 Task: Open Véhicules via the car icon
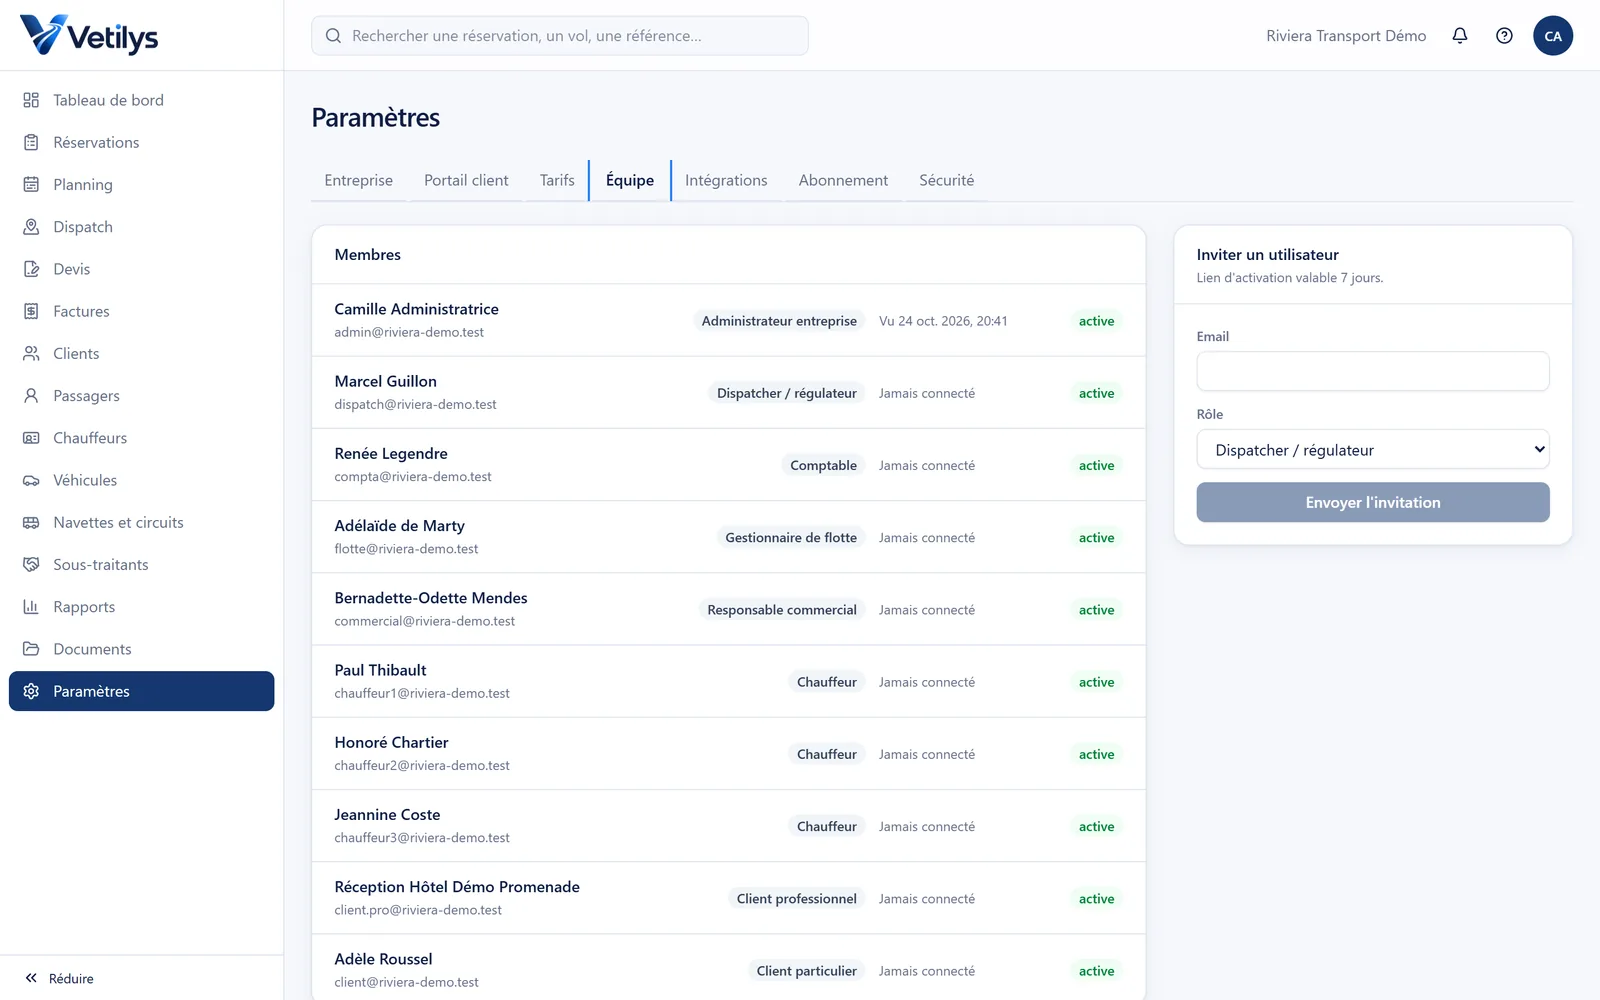[31, 480]
